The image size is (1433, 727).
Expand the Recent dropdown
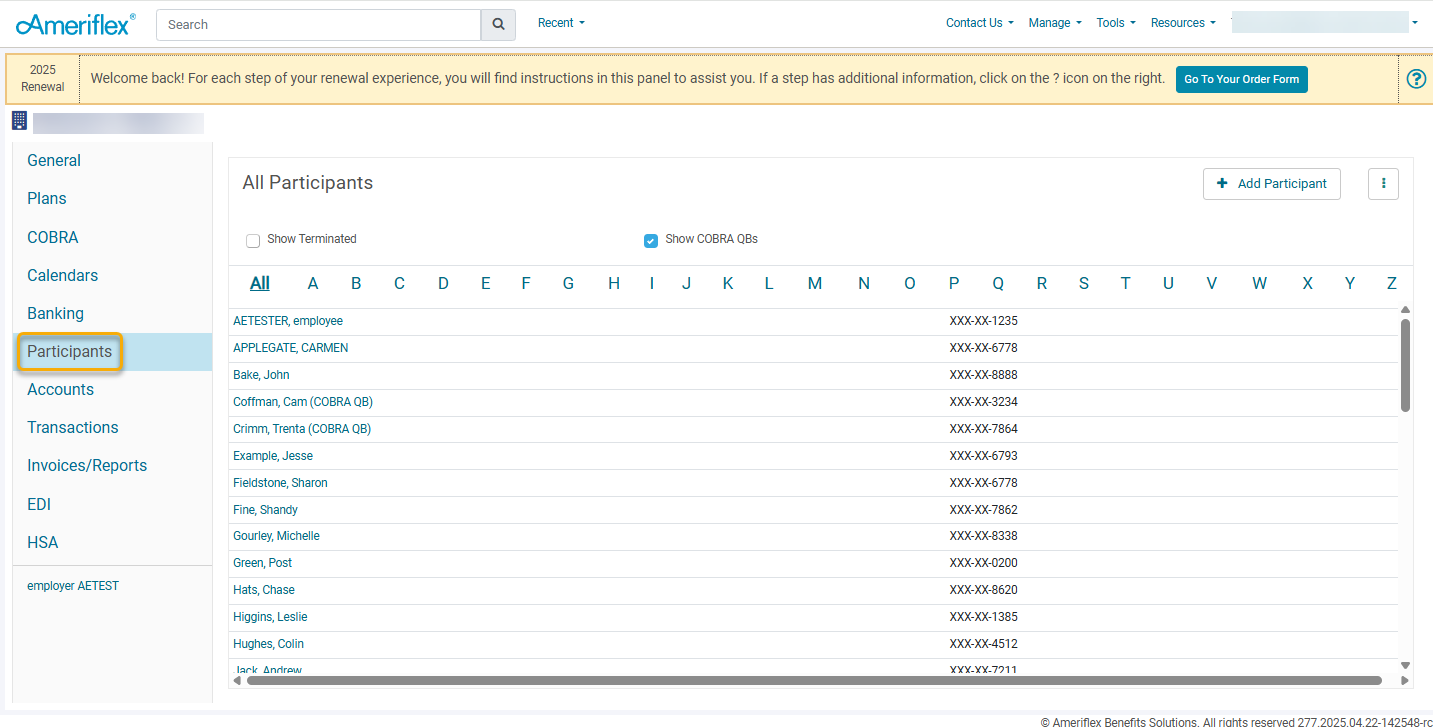coord(561,23)
